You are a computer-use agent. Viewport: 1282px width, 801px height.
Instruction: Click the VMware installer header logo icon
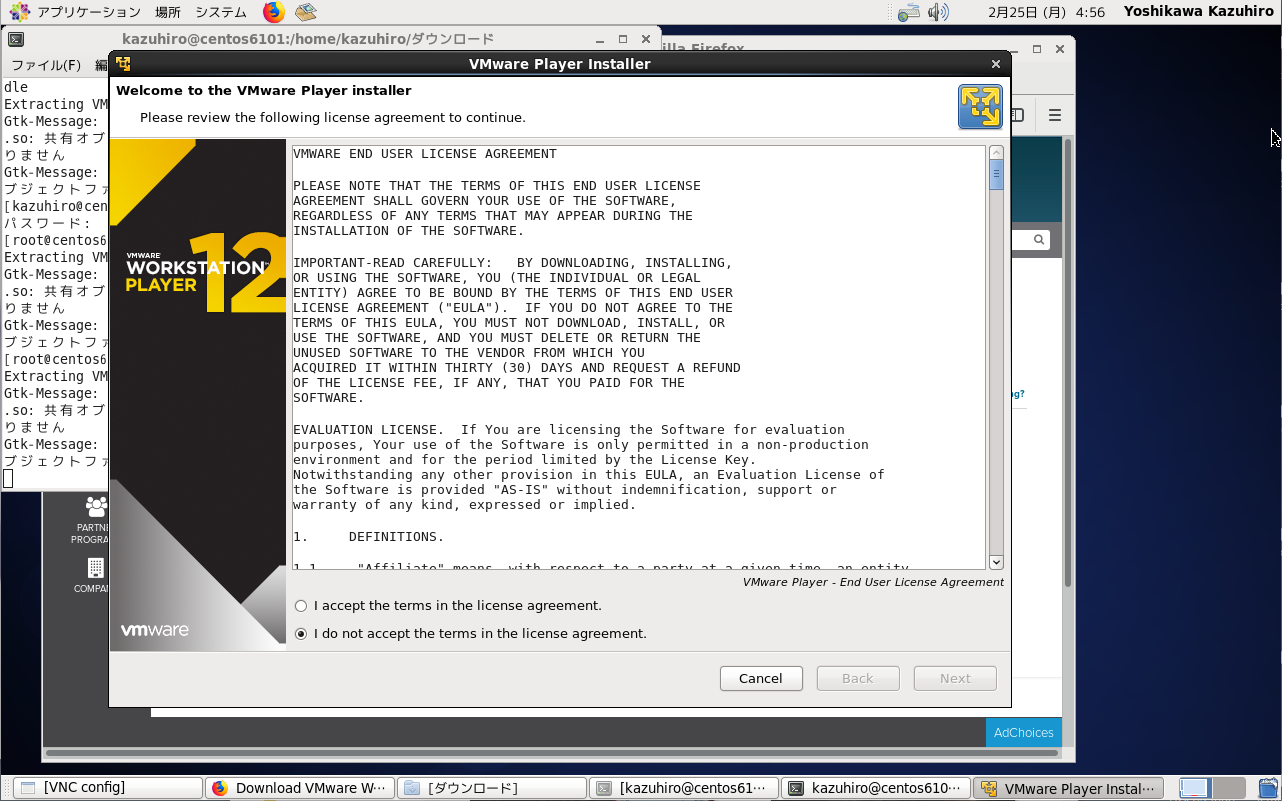[x=979, y=106]
